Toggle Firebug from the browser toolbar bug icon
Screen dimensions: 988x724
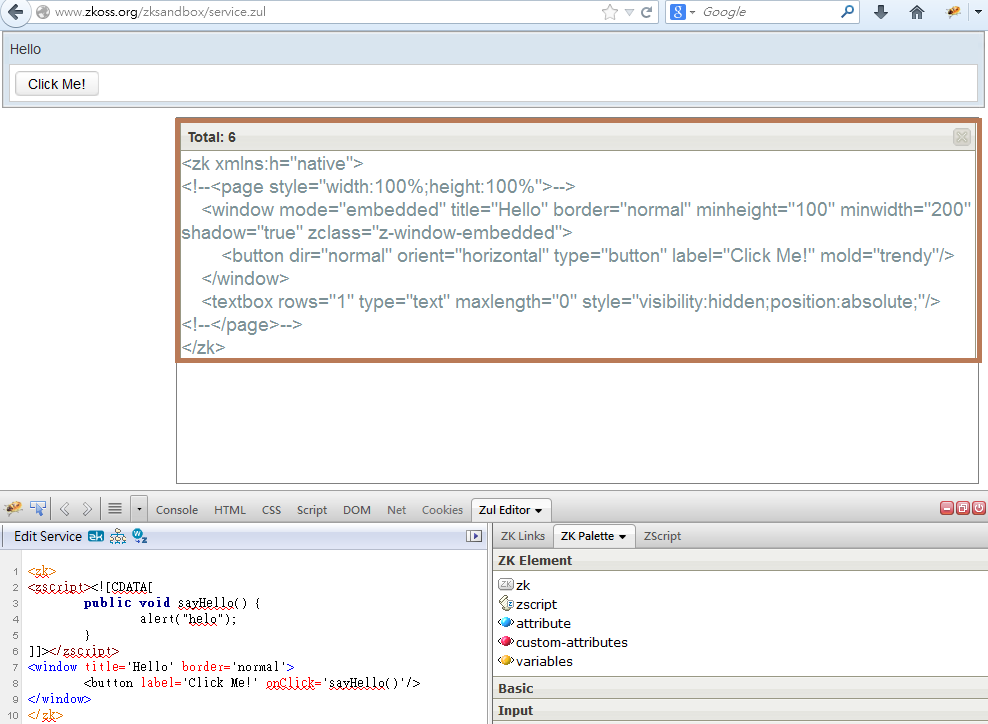(x=953, y=12)
